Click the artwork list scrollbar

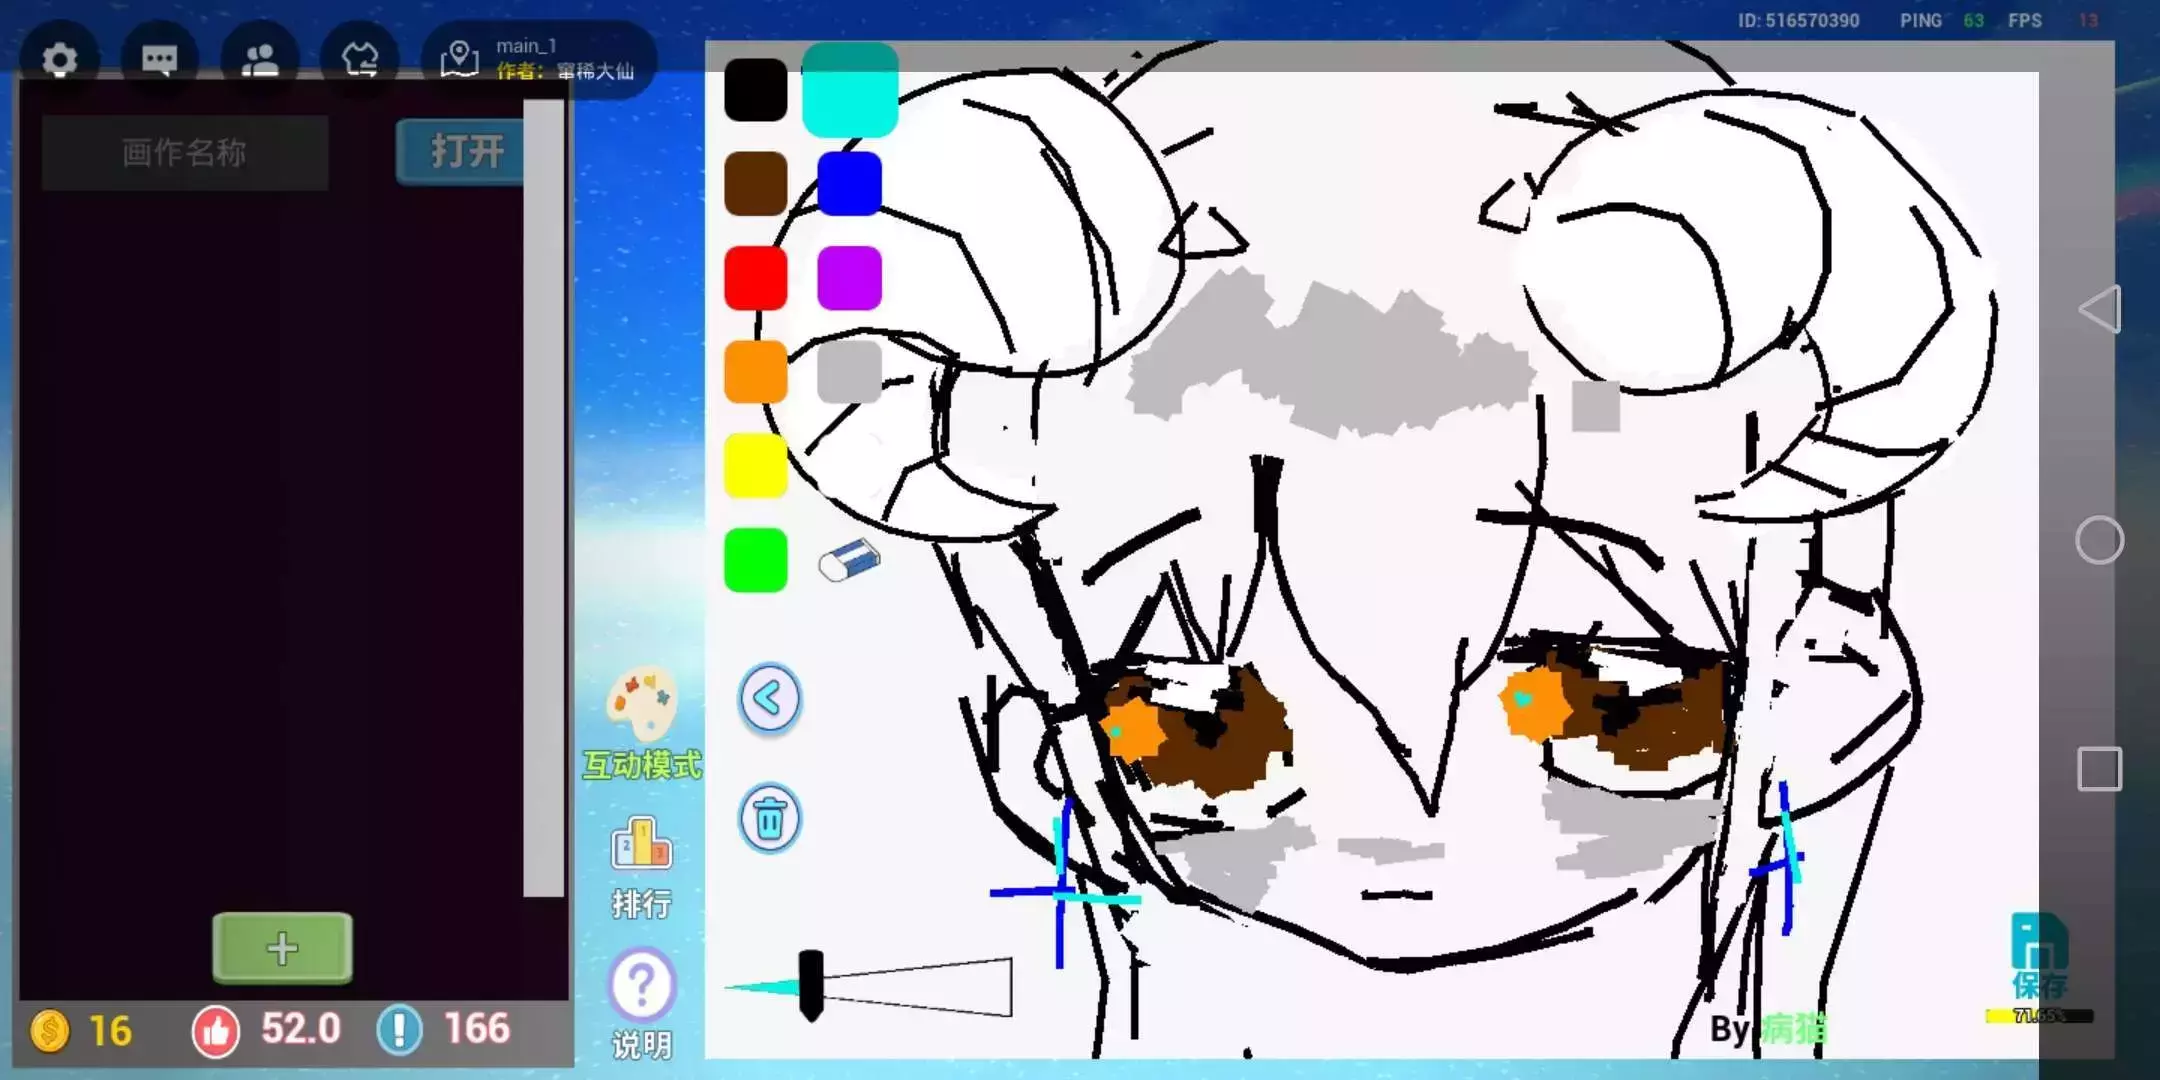tap(543, 500)
